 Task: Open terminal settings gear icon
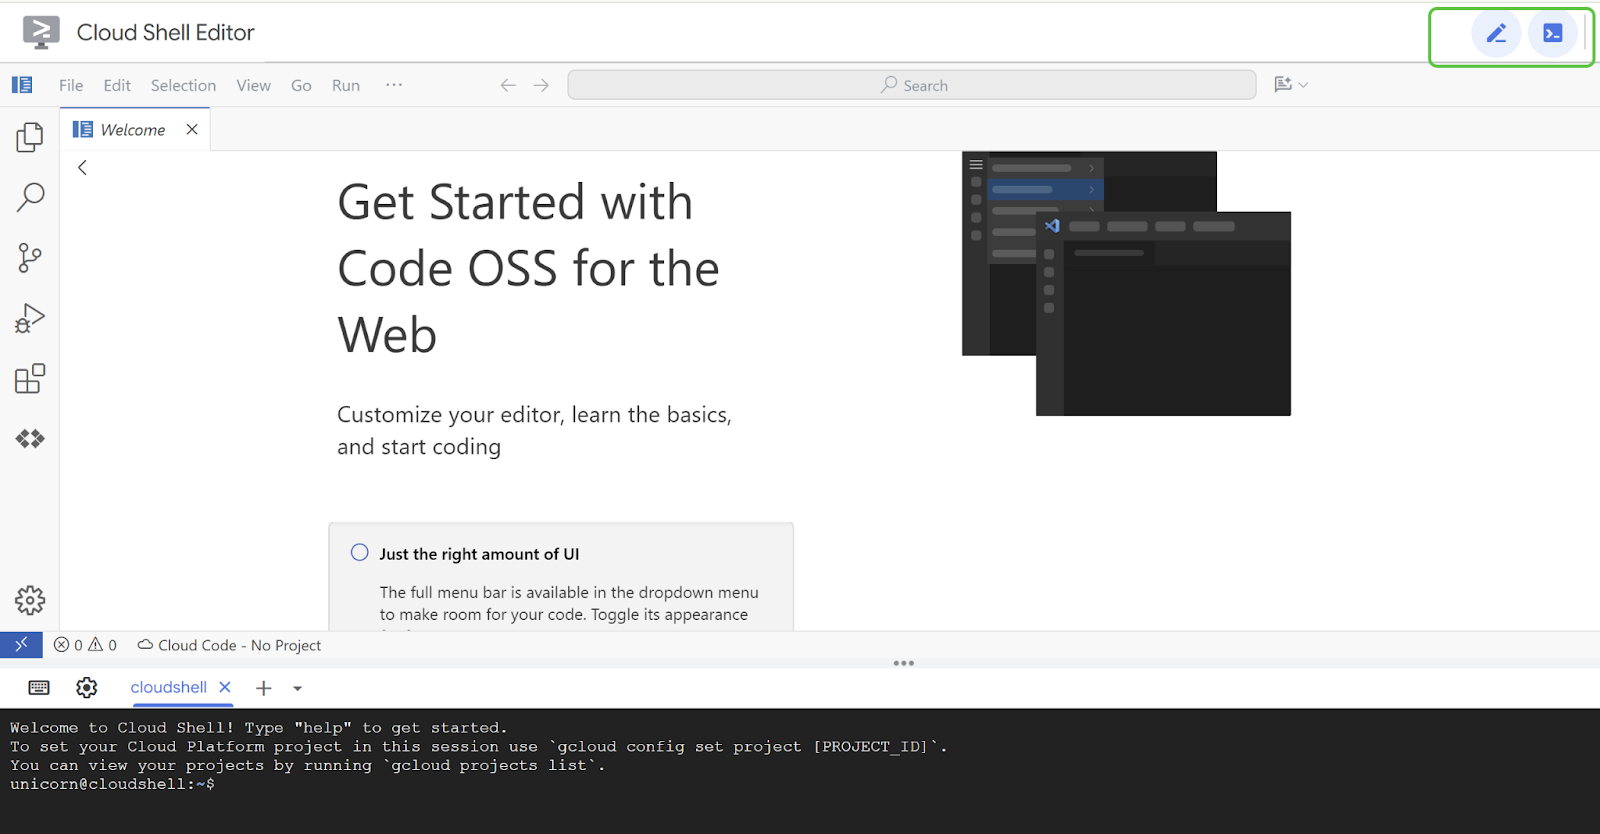click(x=87, y=688)
